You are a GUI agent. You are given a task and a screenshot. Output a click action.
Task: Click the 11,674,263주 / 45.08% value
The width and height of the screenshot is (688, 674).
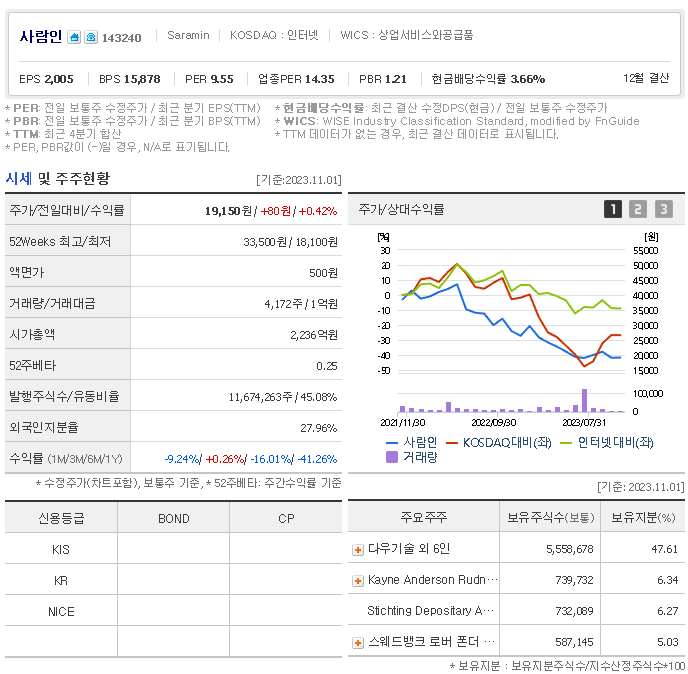[x=283, y=397]
